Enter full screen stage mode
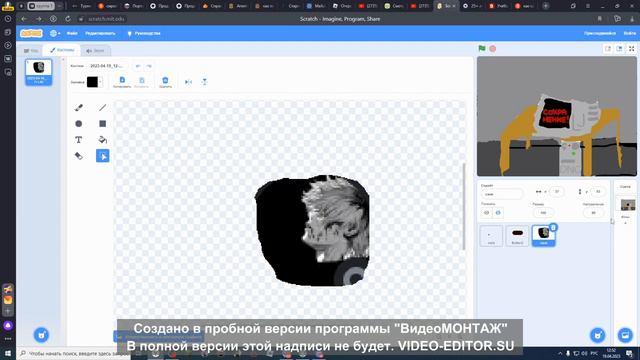This screenshot has height=360, width=640. 631,49
